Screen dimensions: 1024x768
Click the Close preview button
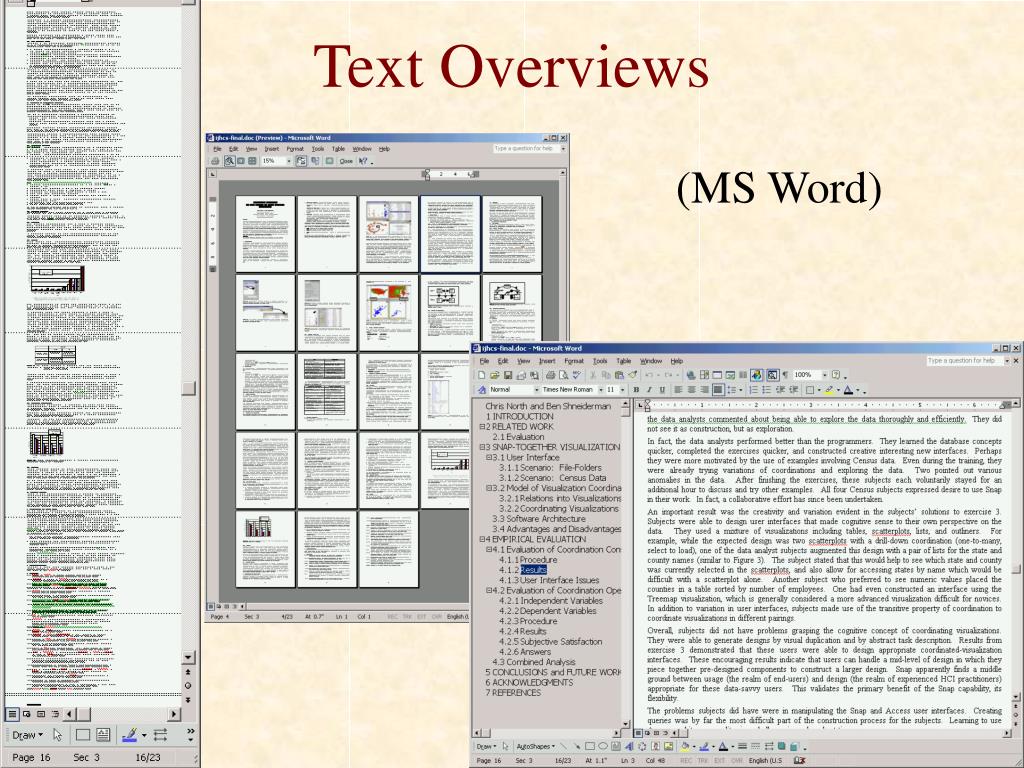point(345,161)
